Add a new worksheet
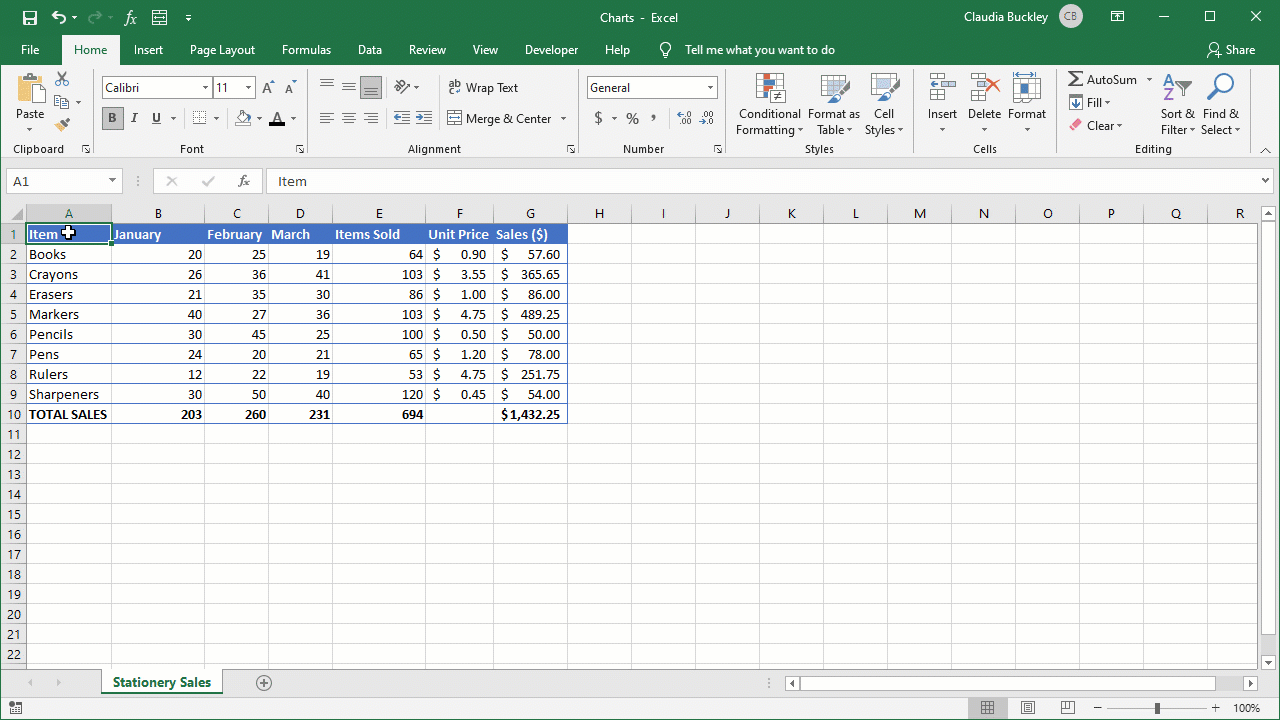Screen dimensions: 1280x720 [264, 682]
